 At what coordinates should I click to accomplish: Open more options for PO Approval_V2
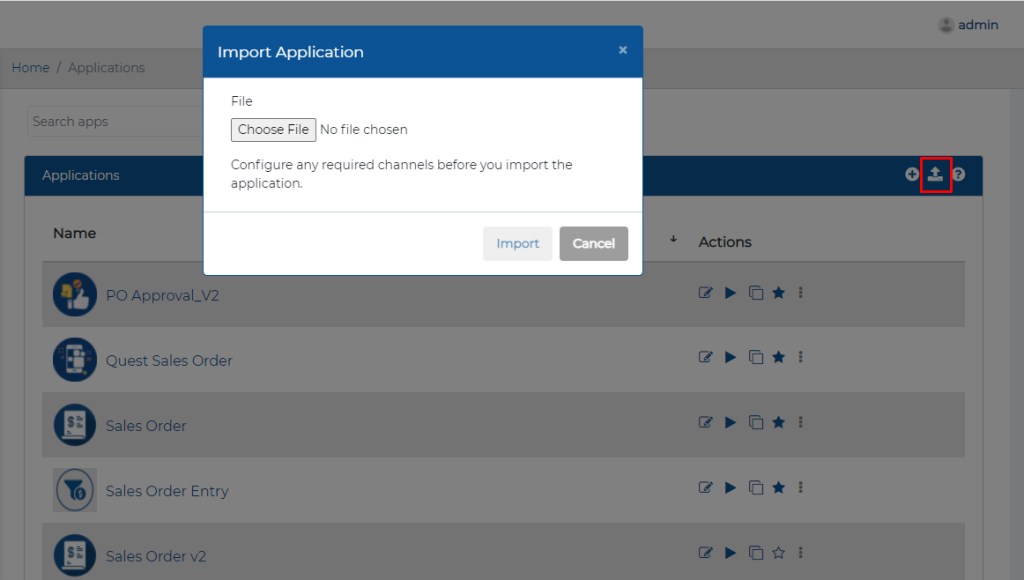(800, 293)
